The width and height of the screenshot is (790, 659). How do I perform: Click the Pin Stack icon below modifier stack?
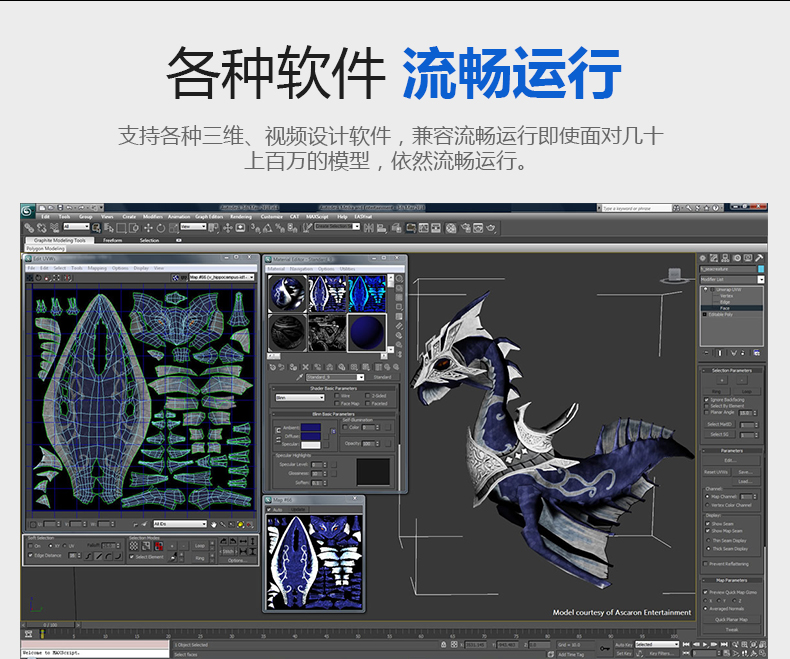point(706,353)
